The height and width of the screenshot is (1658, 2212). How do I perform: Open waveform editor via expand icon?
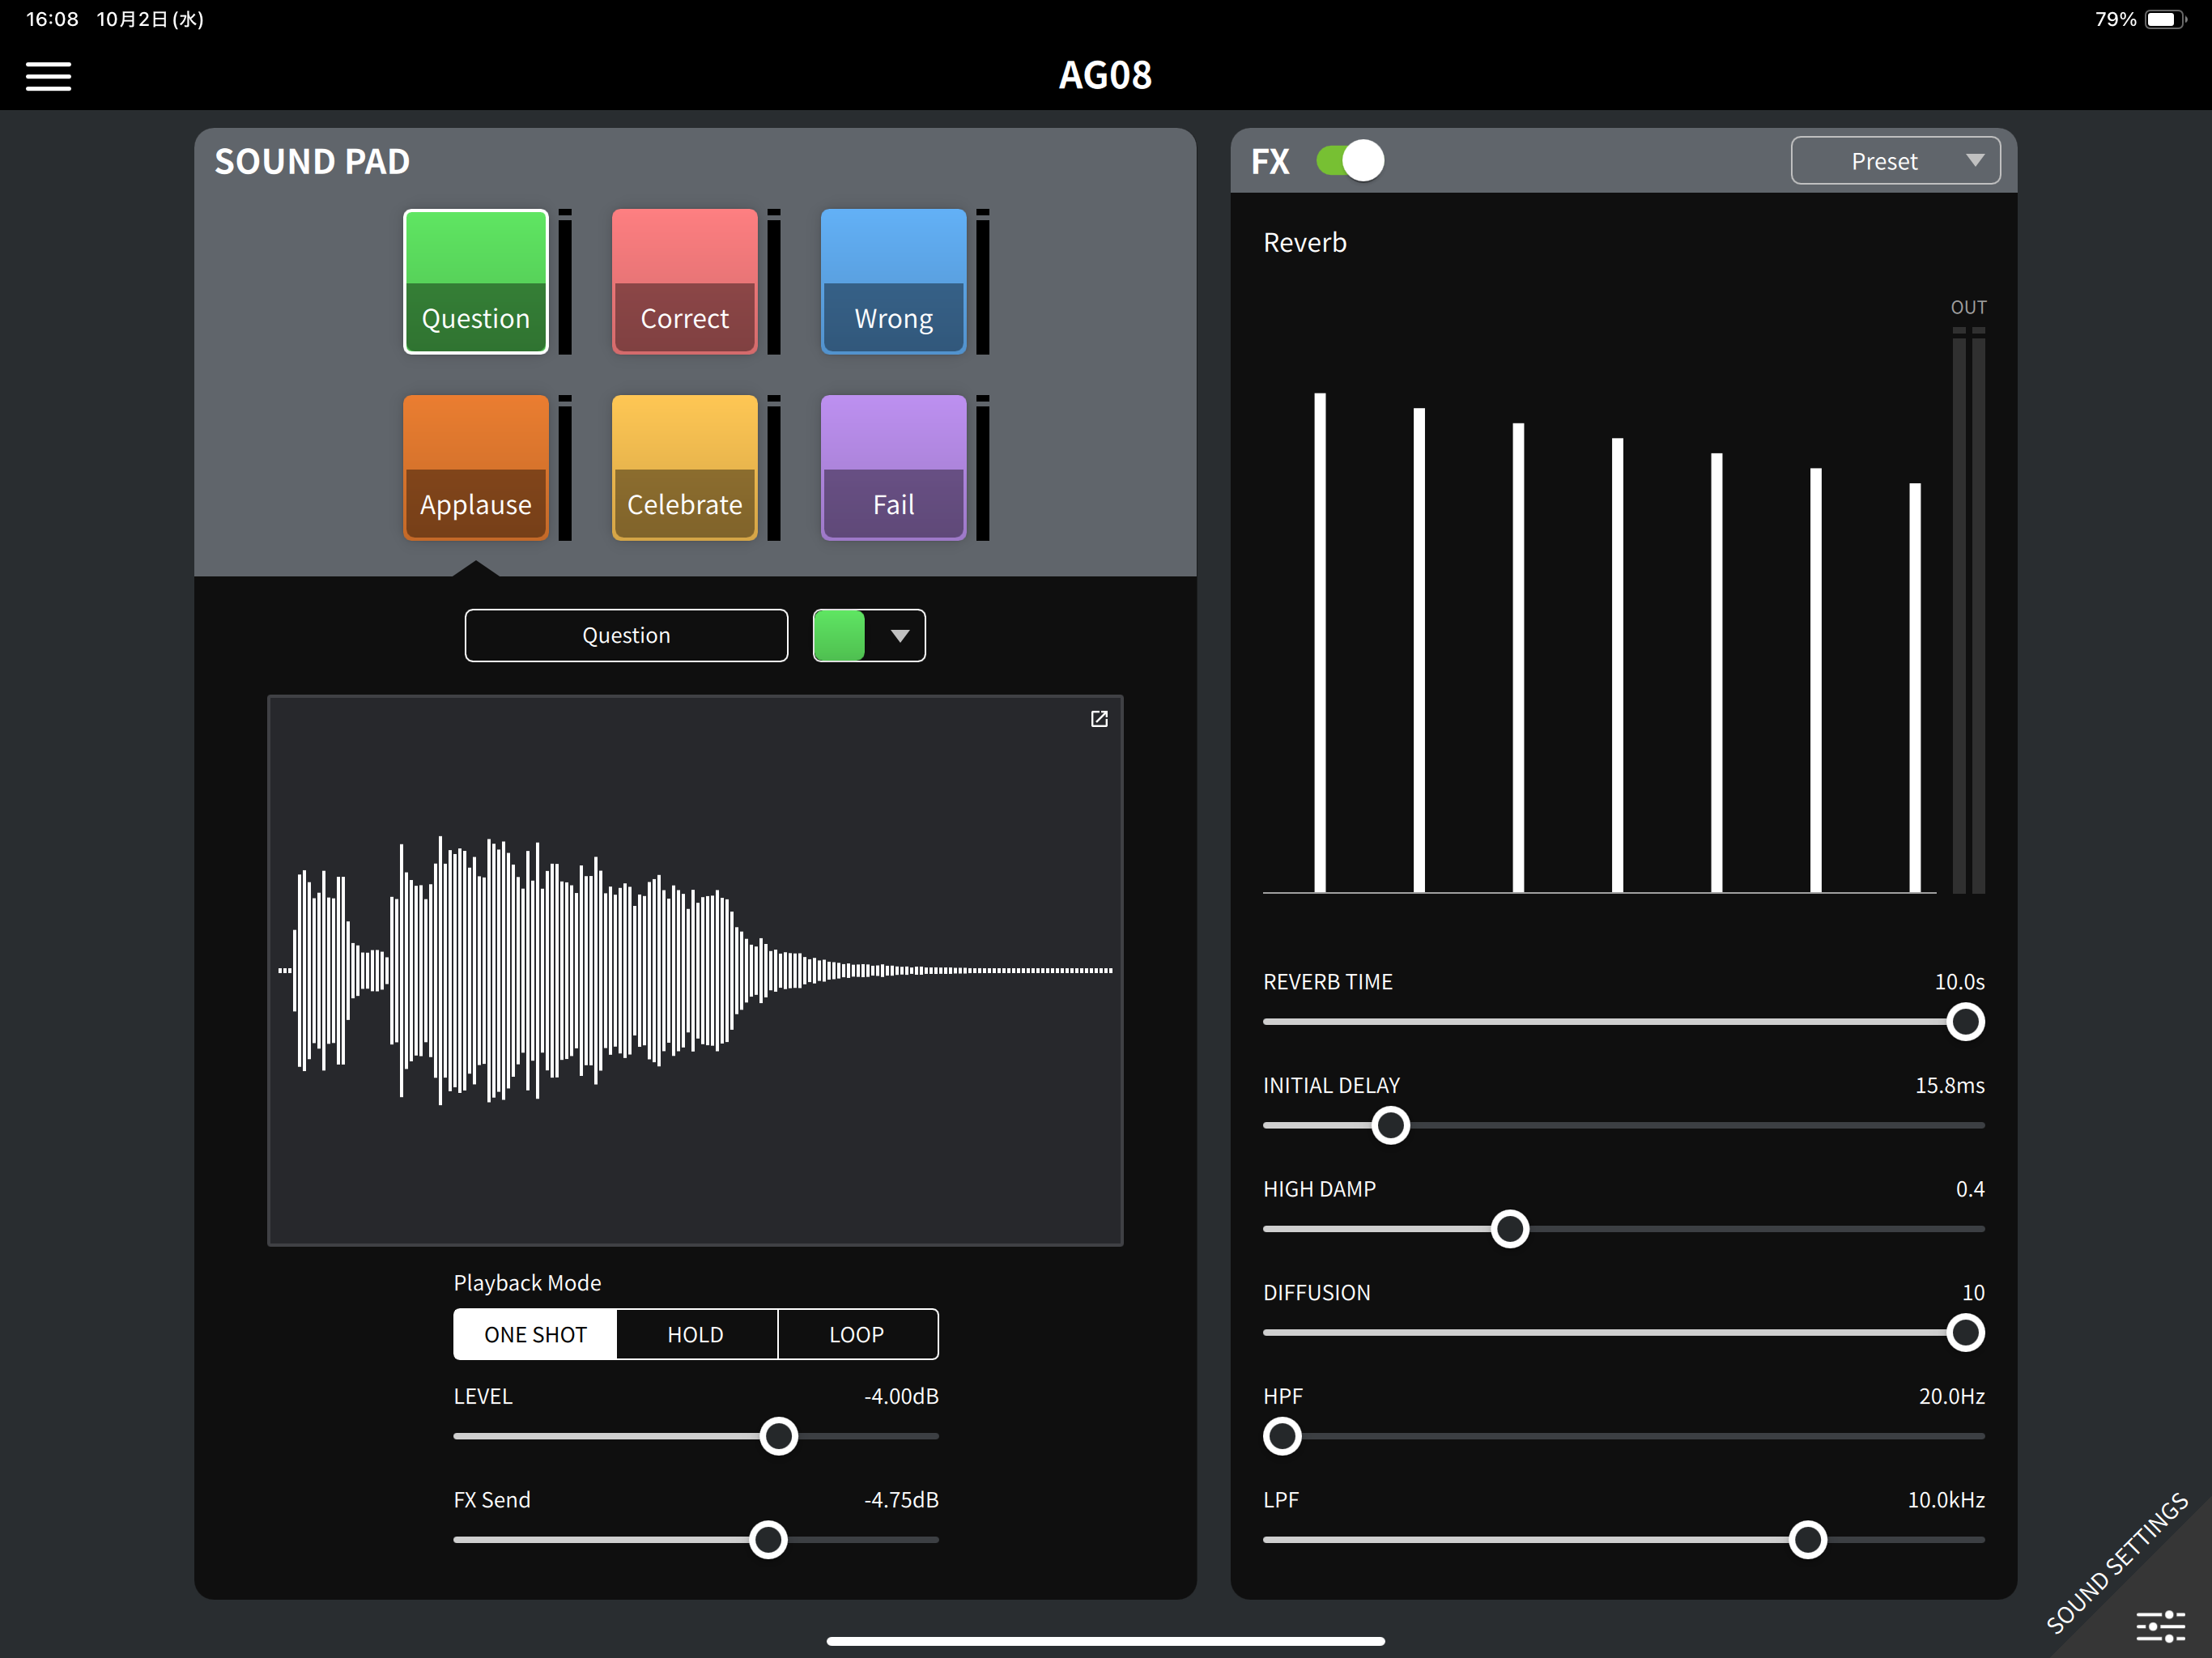pos(1098,719)
